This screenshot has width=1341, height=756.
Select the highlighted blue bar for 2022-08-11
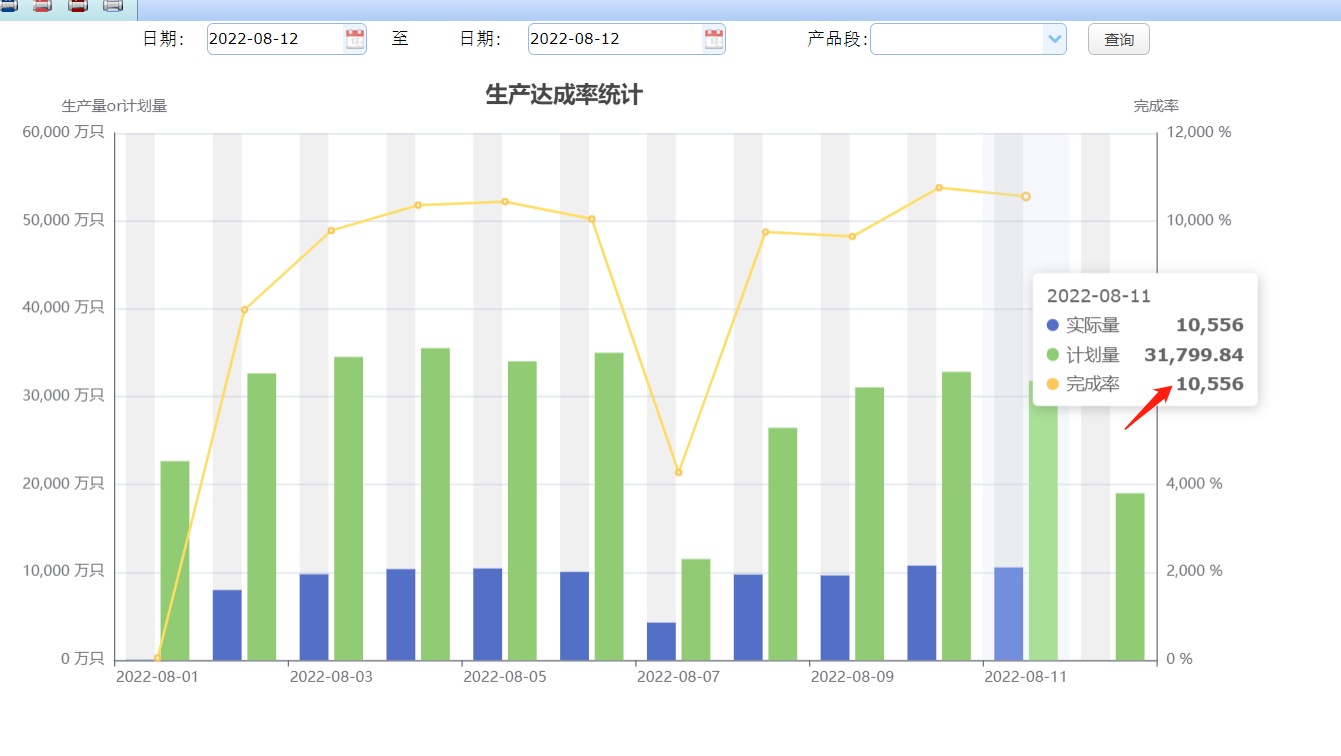click(1008, 613)
